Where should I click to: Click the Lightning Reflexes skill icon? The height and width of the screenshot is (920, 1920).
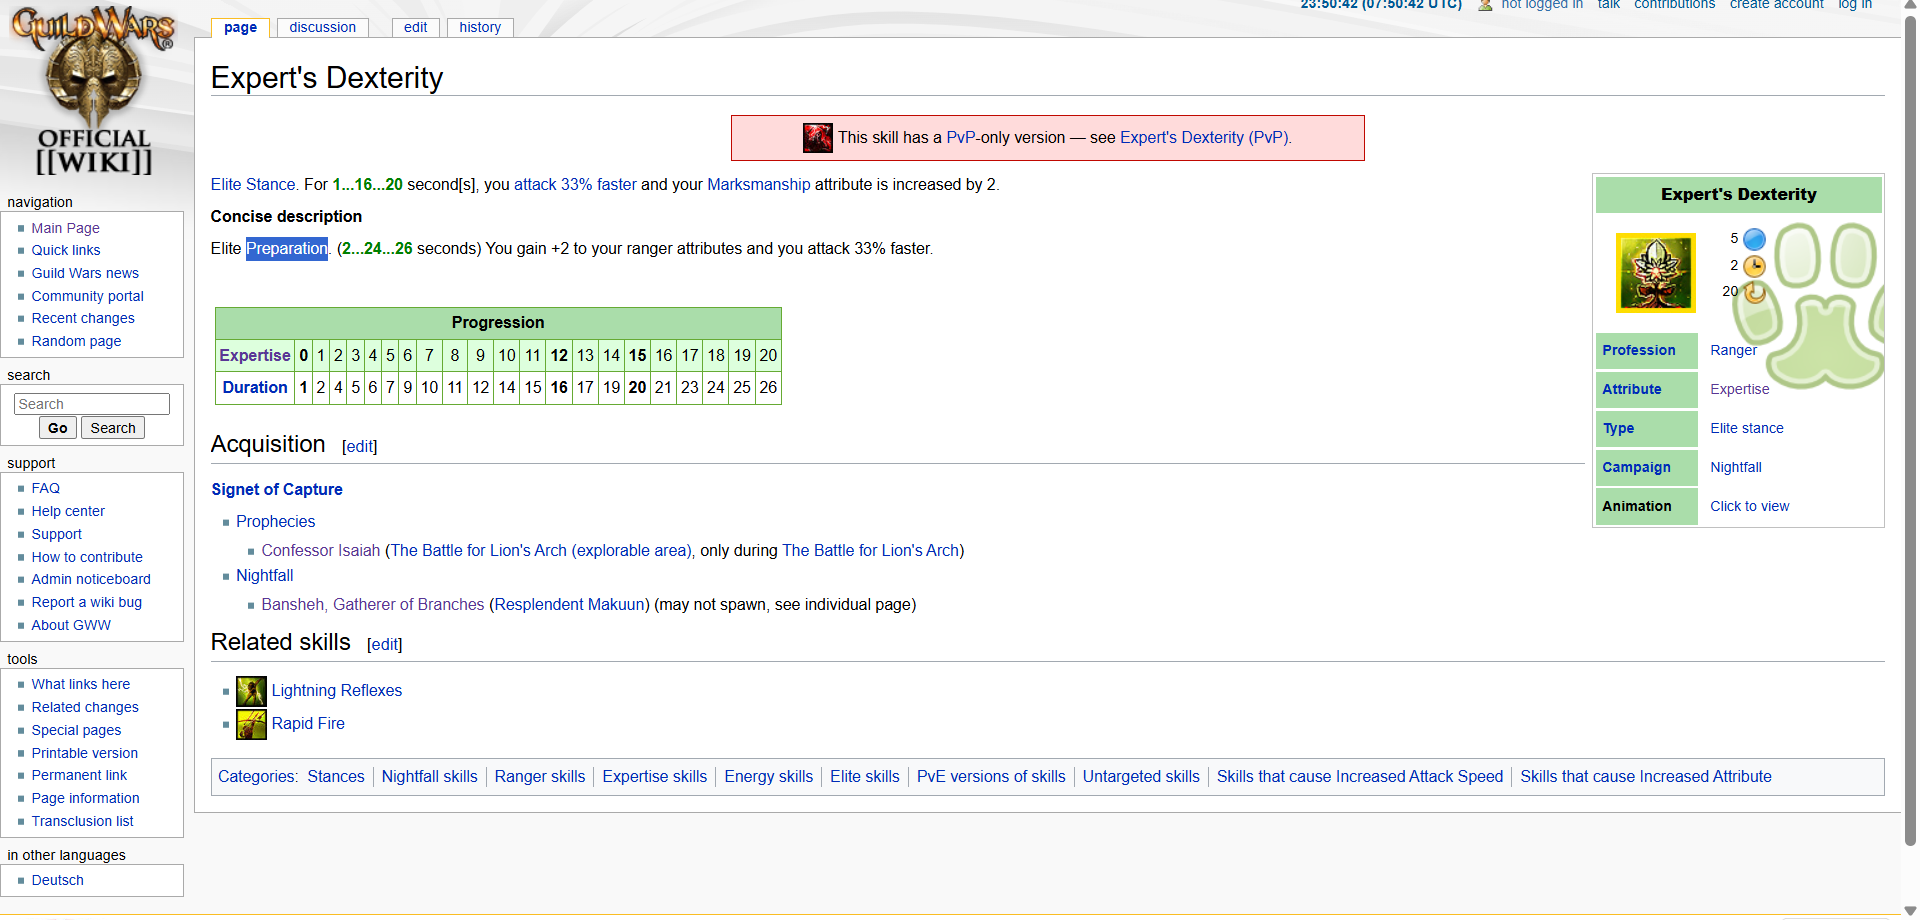click(x=251, y=691)
